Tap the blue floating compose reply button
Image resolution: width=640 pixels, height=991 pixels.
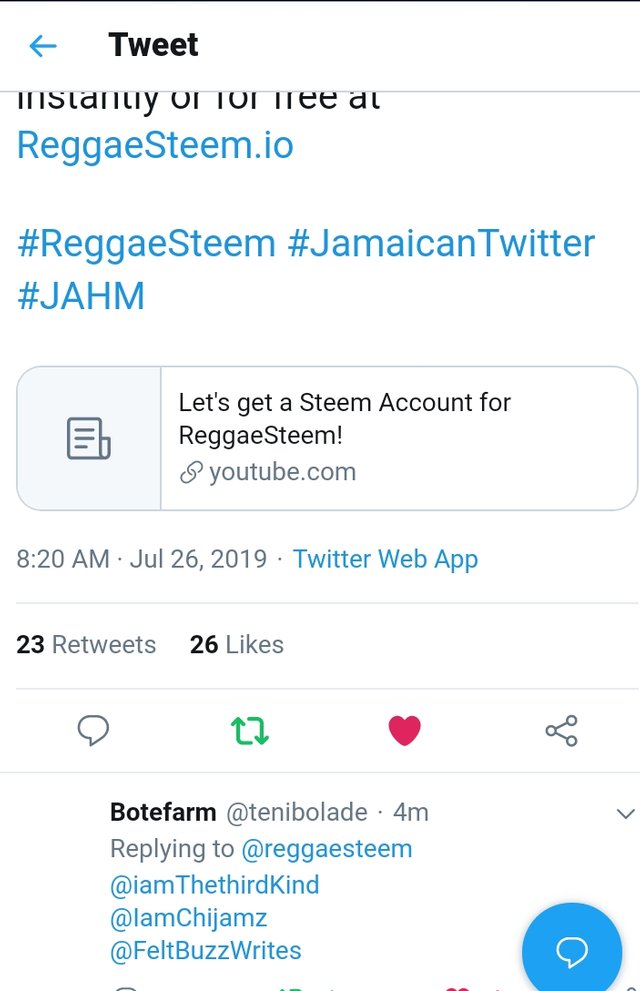[x=572, y=950]
